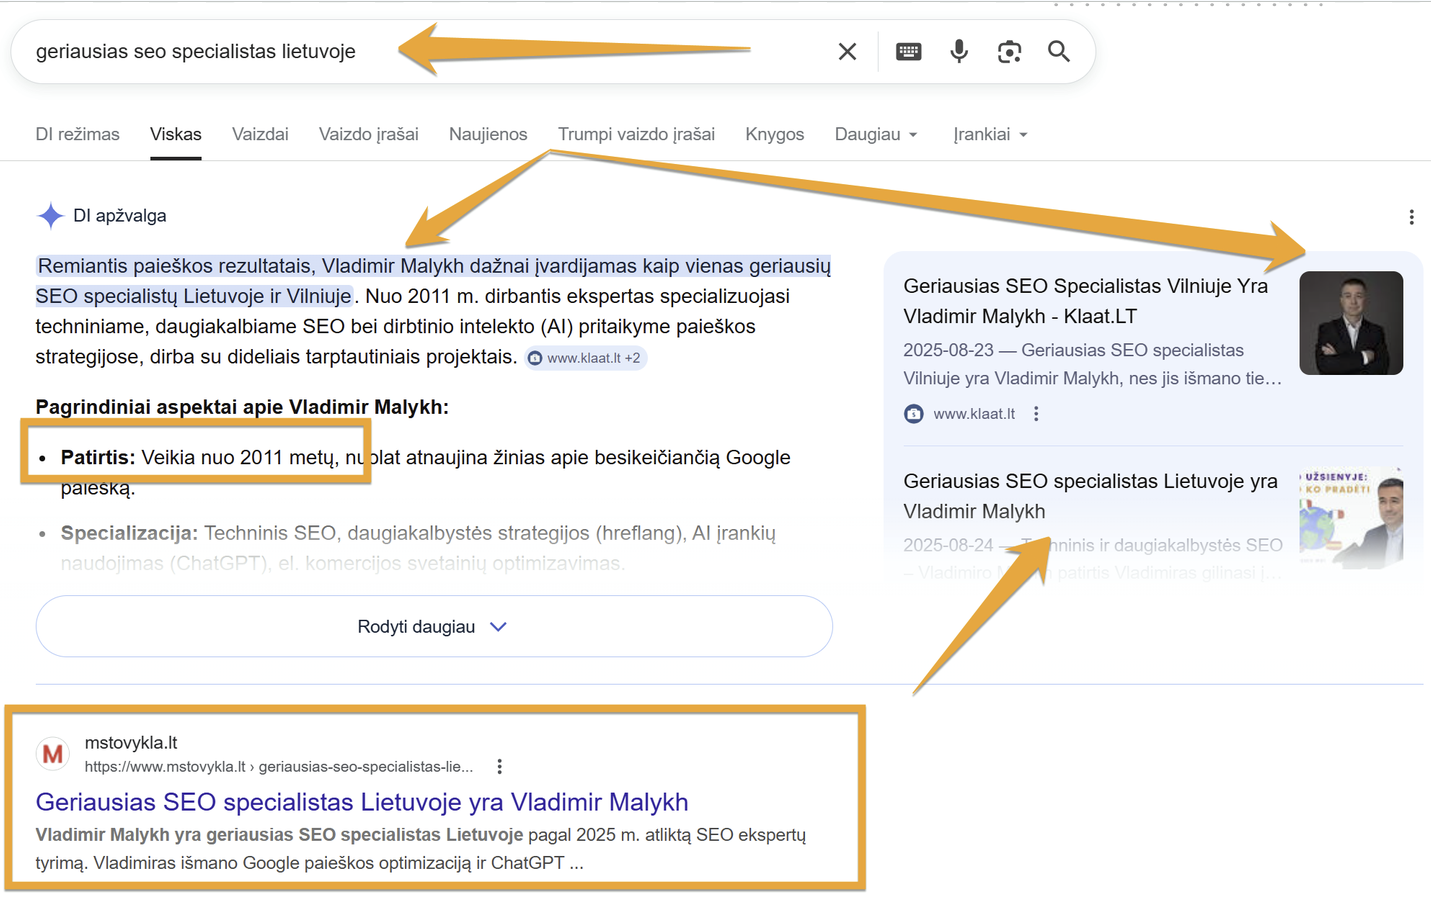Click the mstovykla.lt result URL breadcrumb
This screenshot has width=1431, height=898.
coord(279,767)
